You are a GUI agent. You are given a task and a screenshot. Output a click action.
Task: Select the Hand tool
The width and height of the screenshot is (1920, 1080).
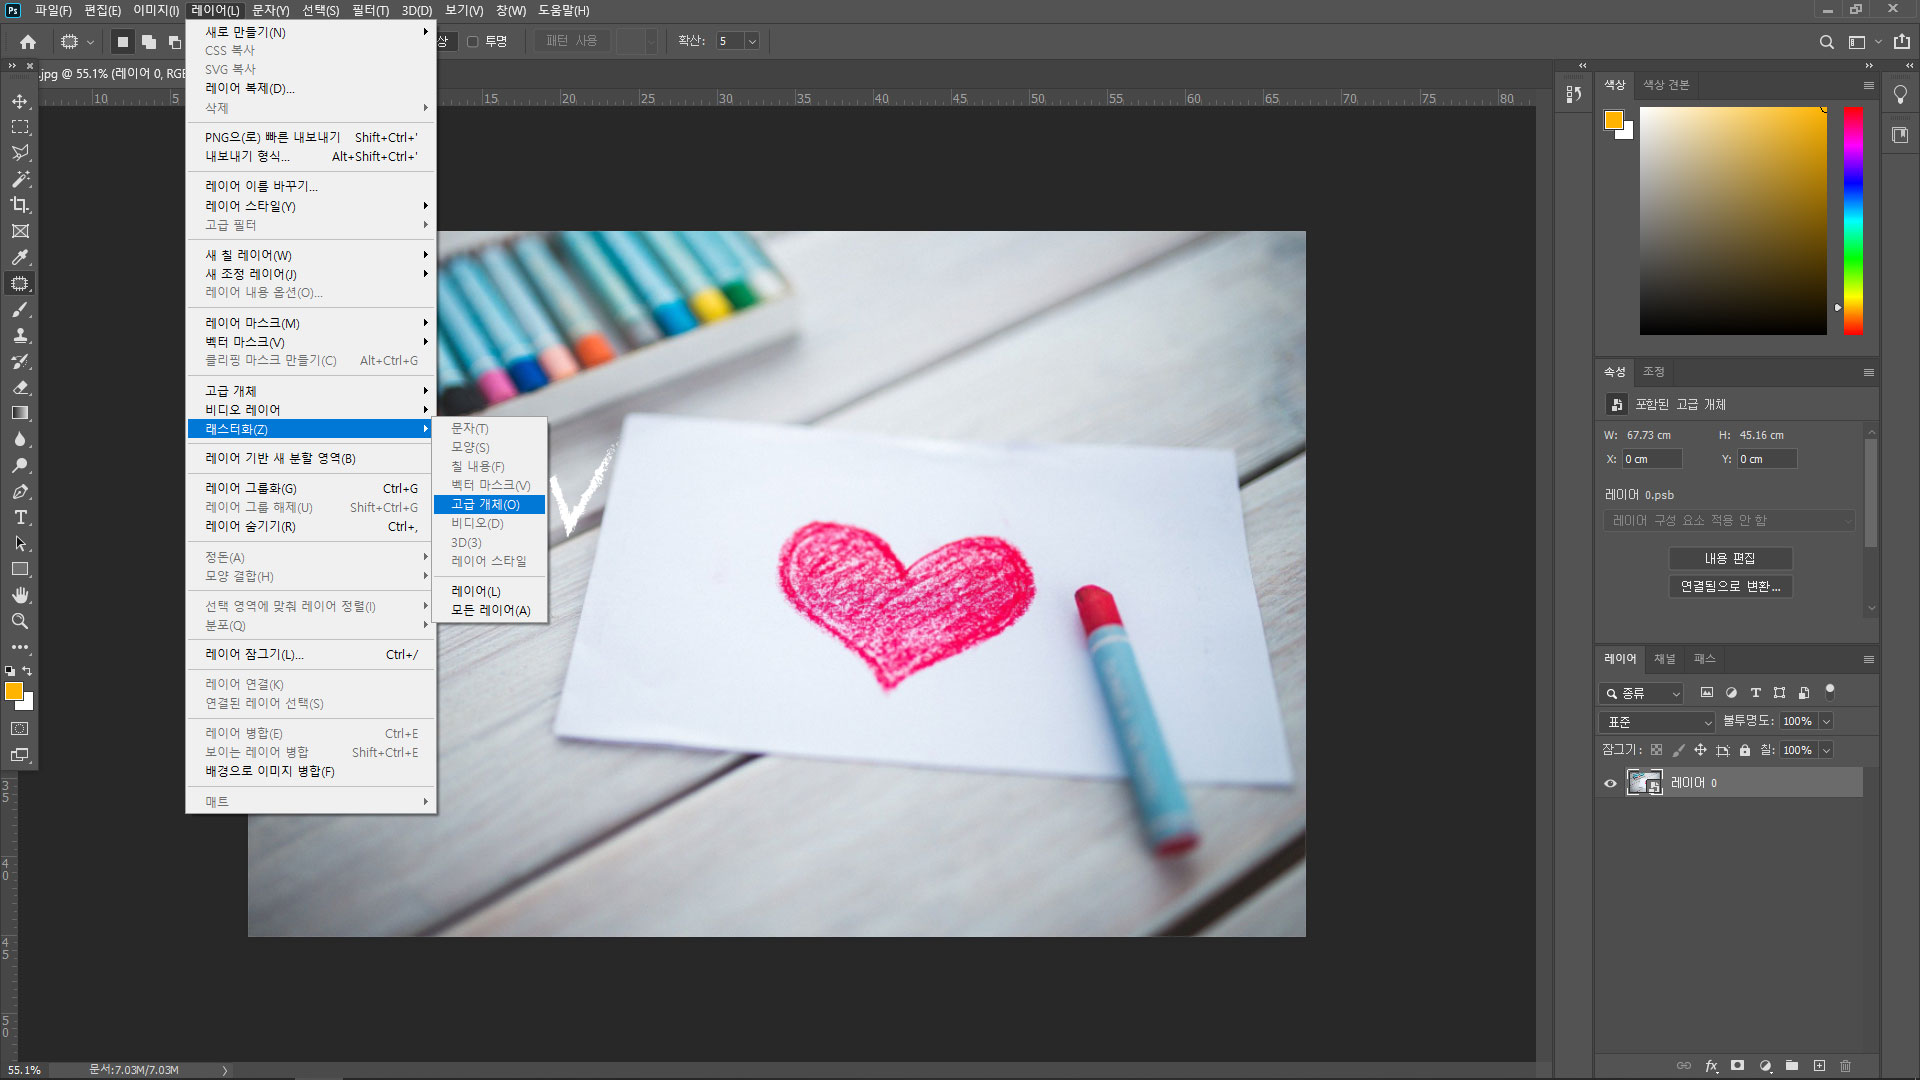coord(20,595)
